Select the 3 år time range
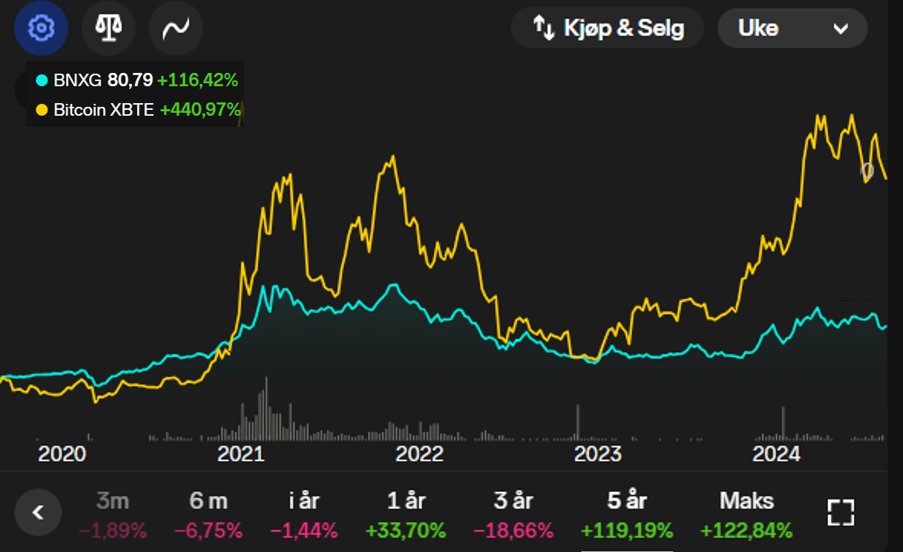 [x=513, y=515]
